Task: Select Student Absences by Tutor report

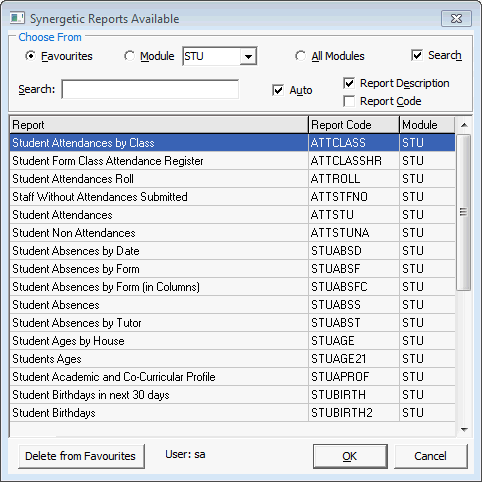Action: point(232,323)
